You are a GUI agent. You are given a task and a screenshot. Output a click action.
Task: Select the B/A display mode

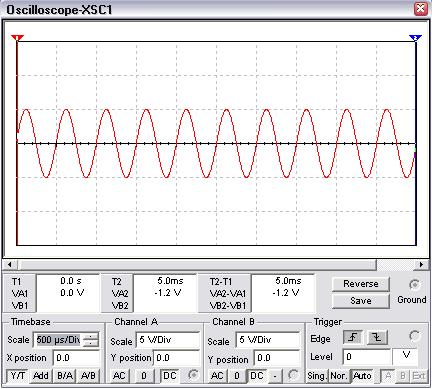65,376
